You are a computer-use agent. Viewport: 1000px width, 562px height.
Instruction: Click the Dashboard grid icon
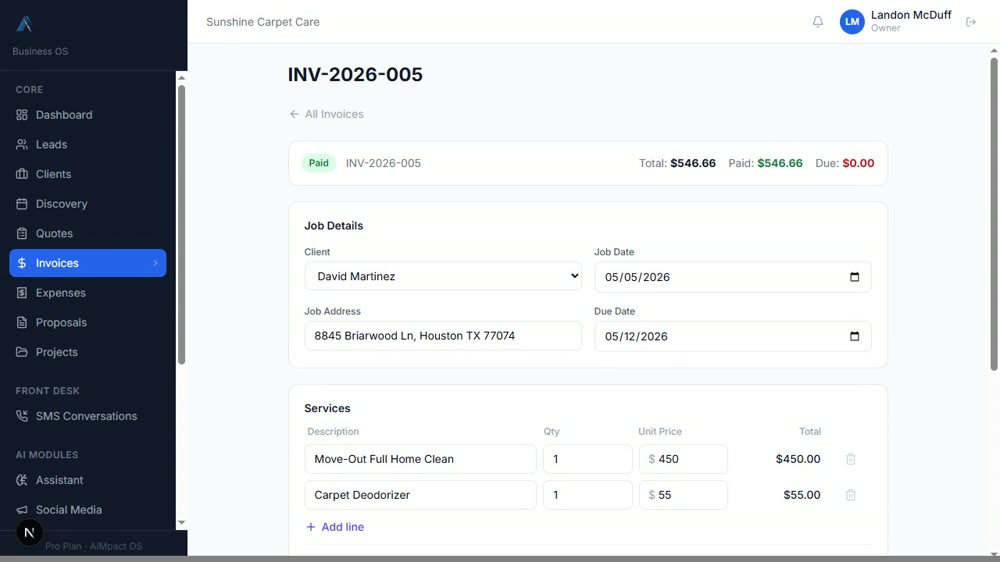pos(22,115)
